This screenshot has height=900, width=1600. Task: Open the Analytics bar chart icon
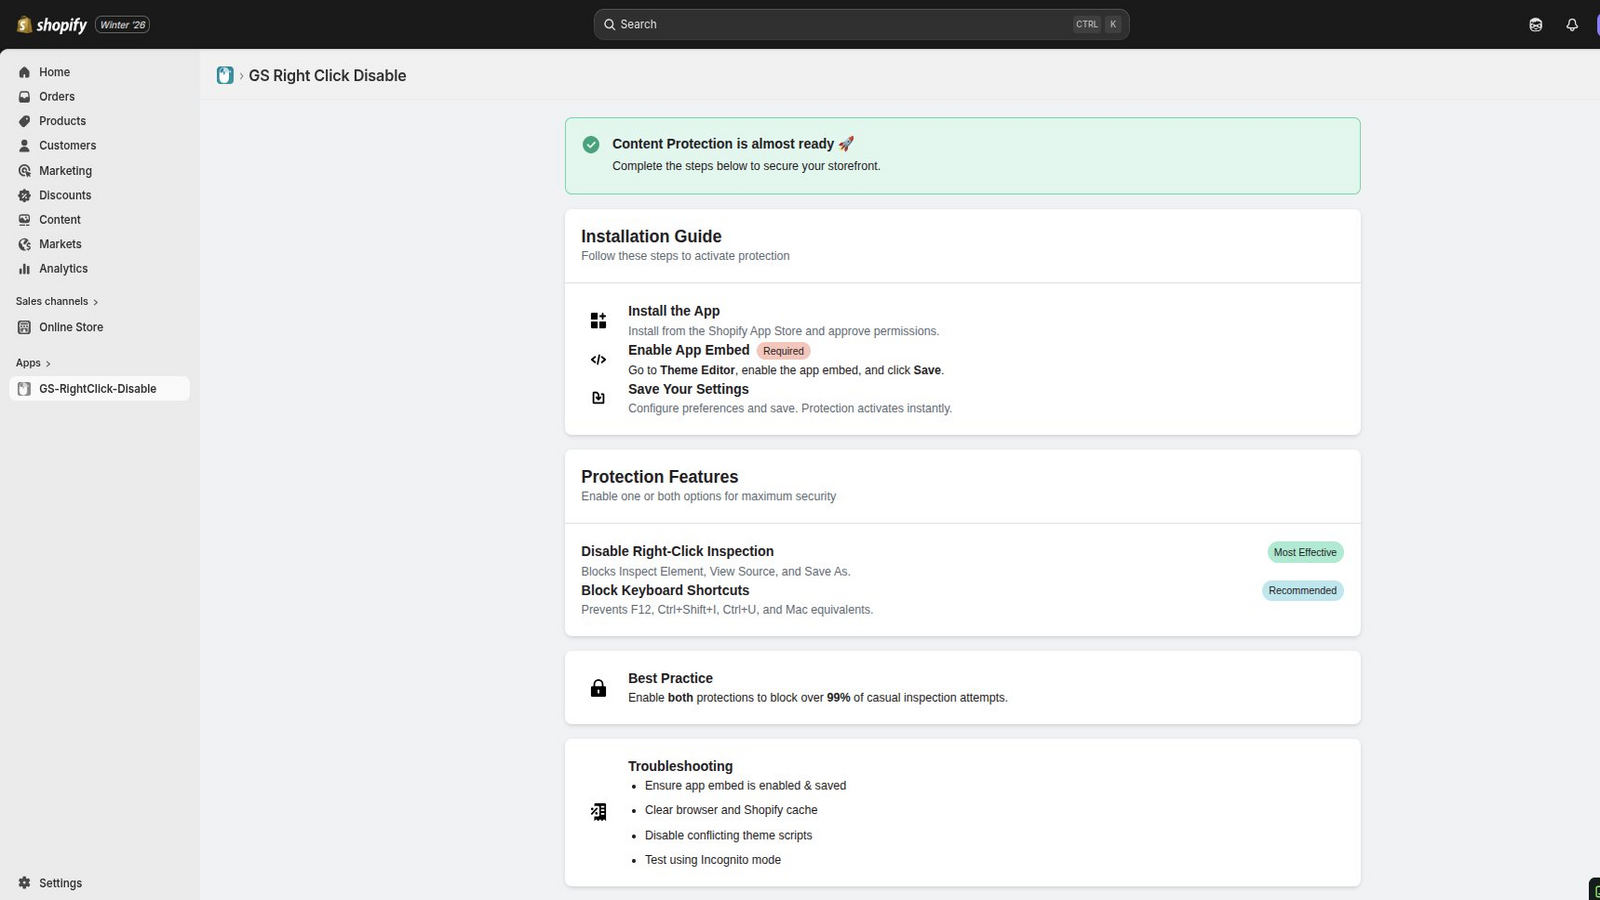25,269
